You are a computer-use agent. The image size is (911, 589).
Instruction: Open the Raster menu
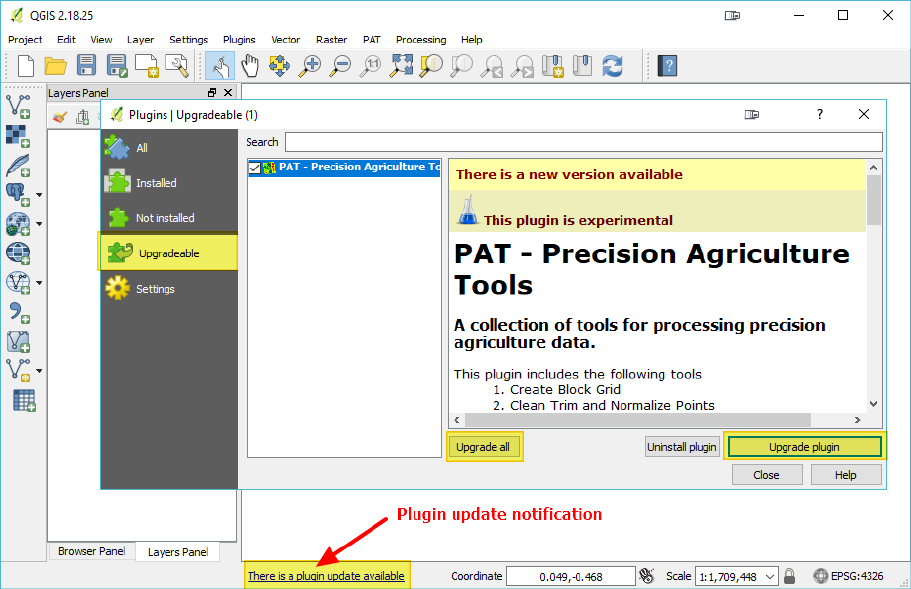point(331,39)
